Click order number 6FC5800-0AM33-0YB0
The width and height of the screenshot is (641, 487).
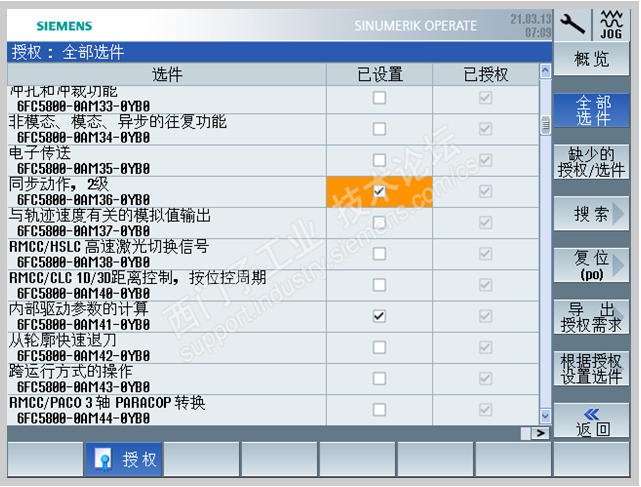[x=83, y=106]
